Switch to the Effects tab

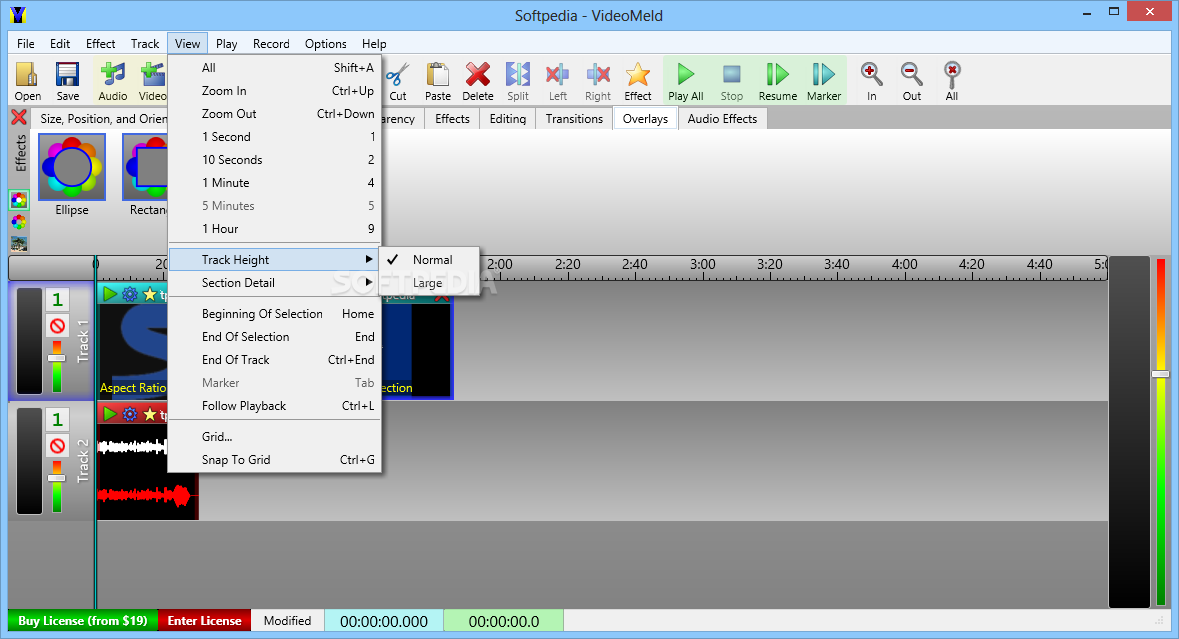(x=452, y=119)
